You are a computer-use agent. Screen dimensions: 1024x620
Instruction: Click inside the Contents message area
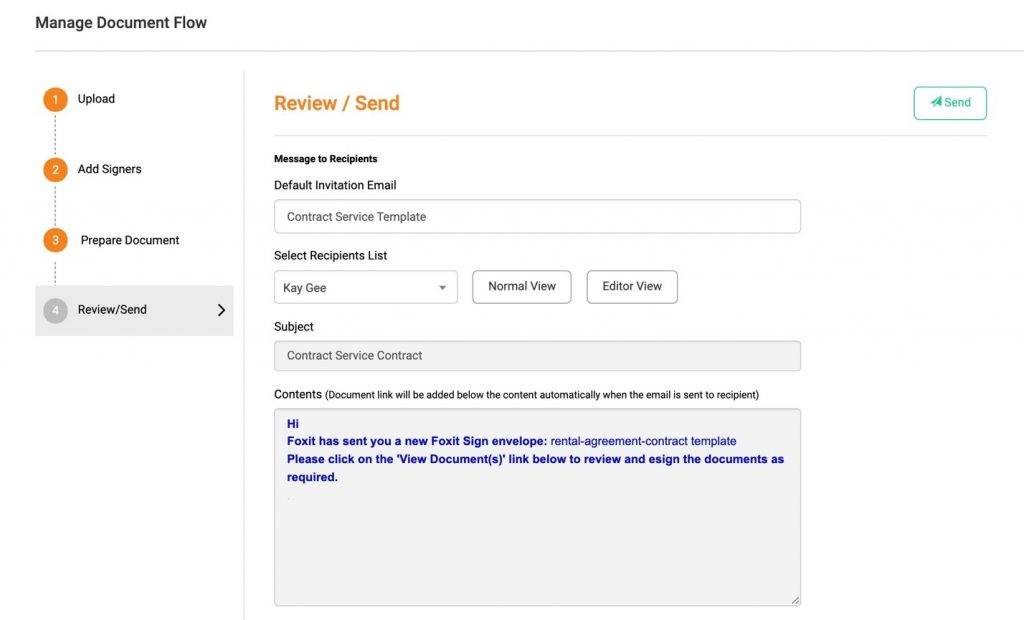(x=537, y=508)
